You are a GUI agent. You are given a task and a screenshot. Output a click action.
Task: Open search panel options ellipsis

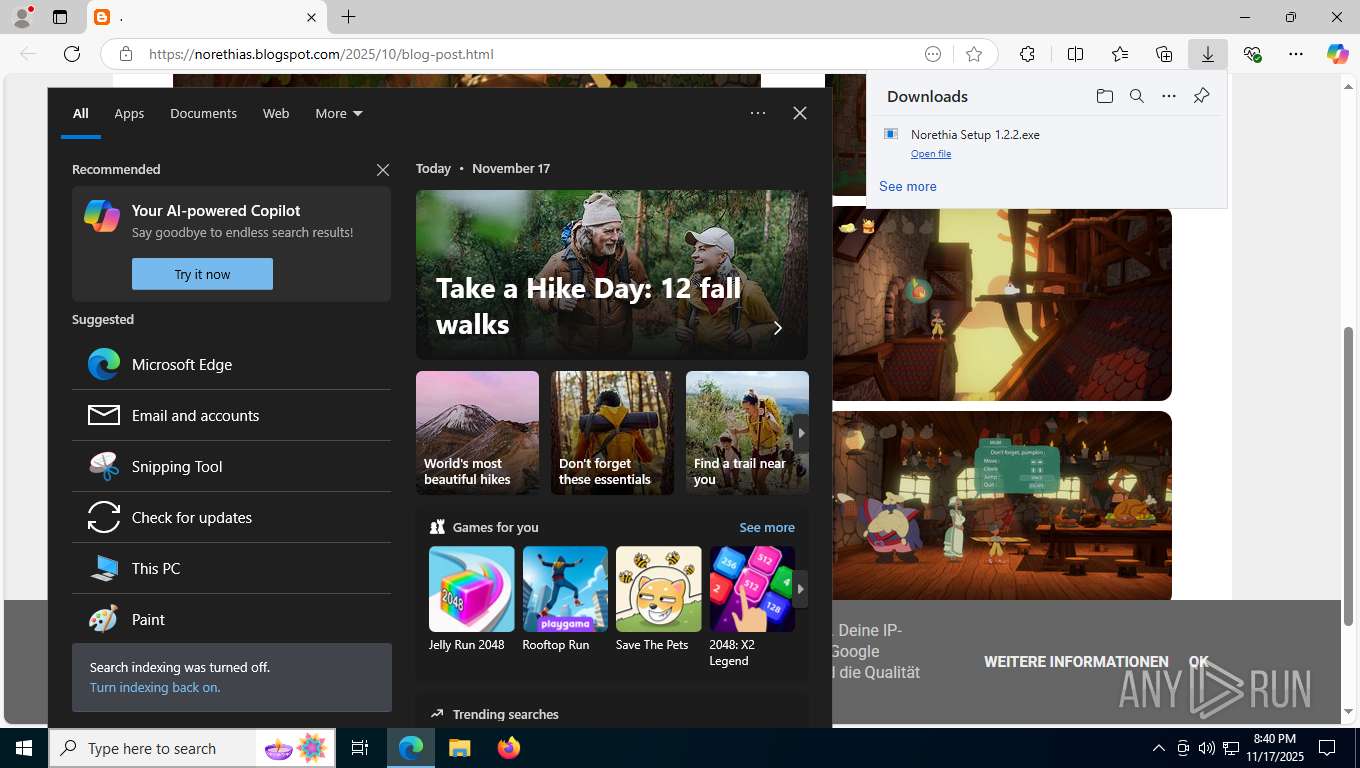click(758, 113)
